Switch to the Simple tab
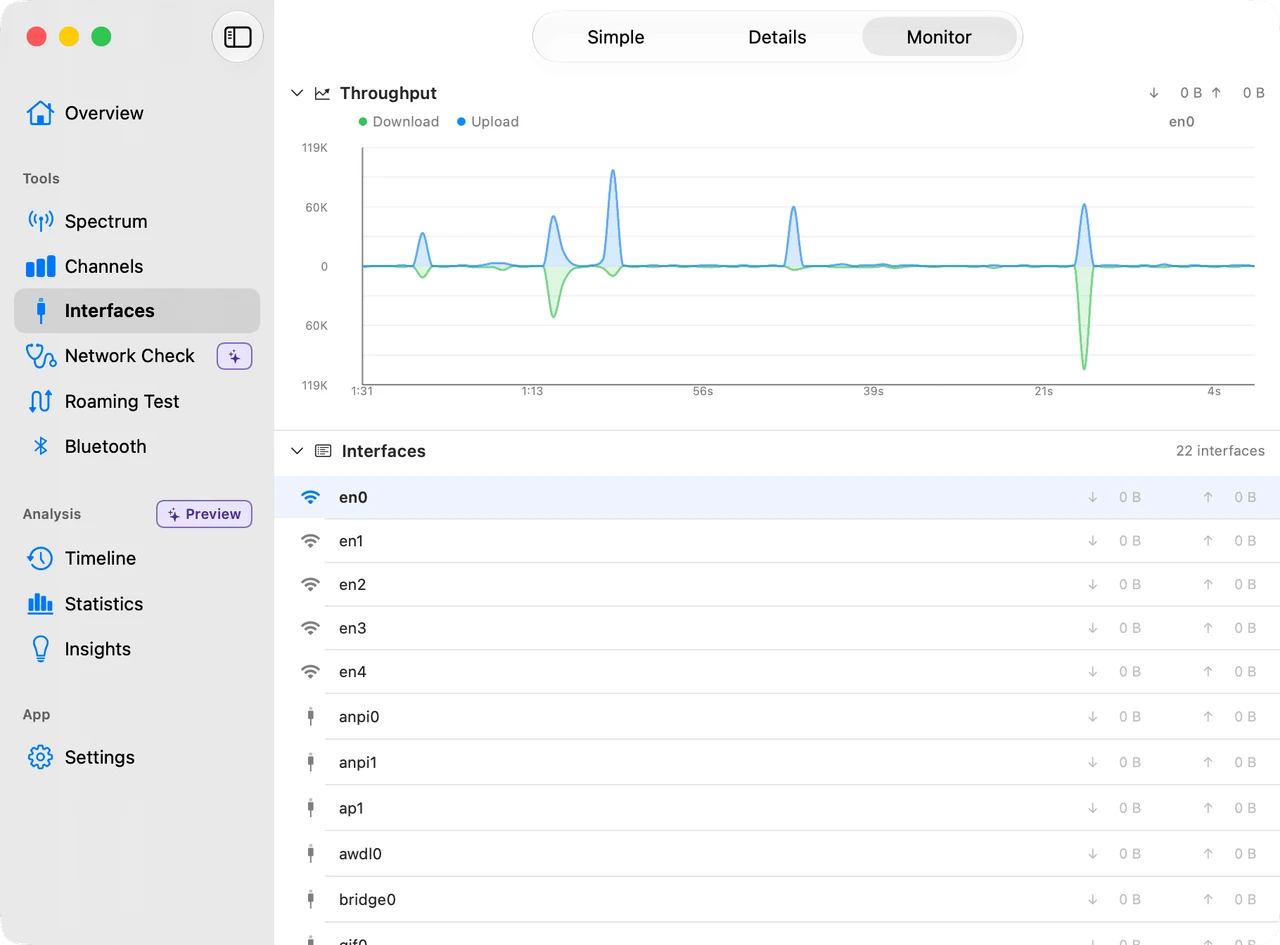This screenshot has width=1280, height=945. coord(616,37)
